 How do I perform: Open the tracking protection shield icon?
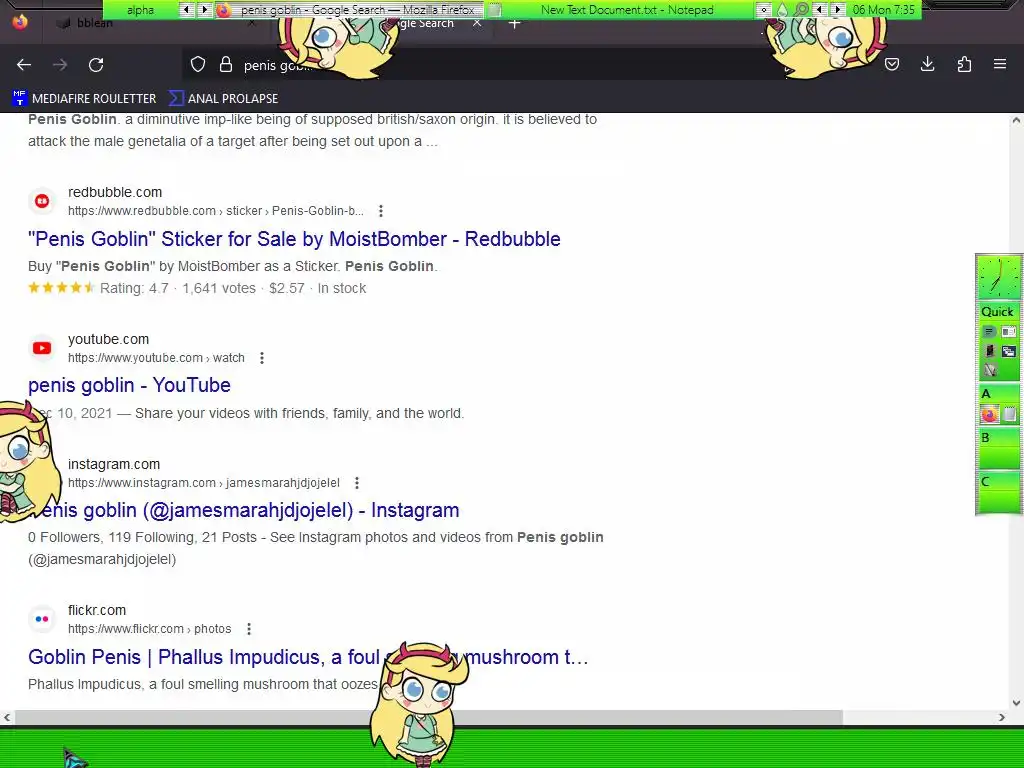coord(198,64)
